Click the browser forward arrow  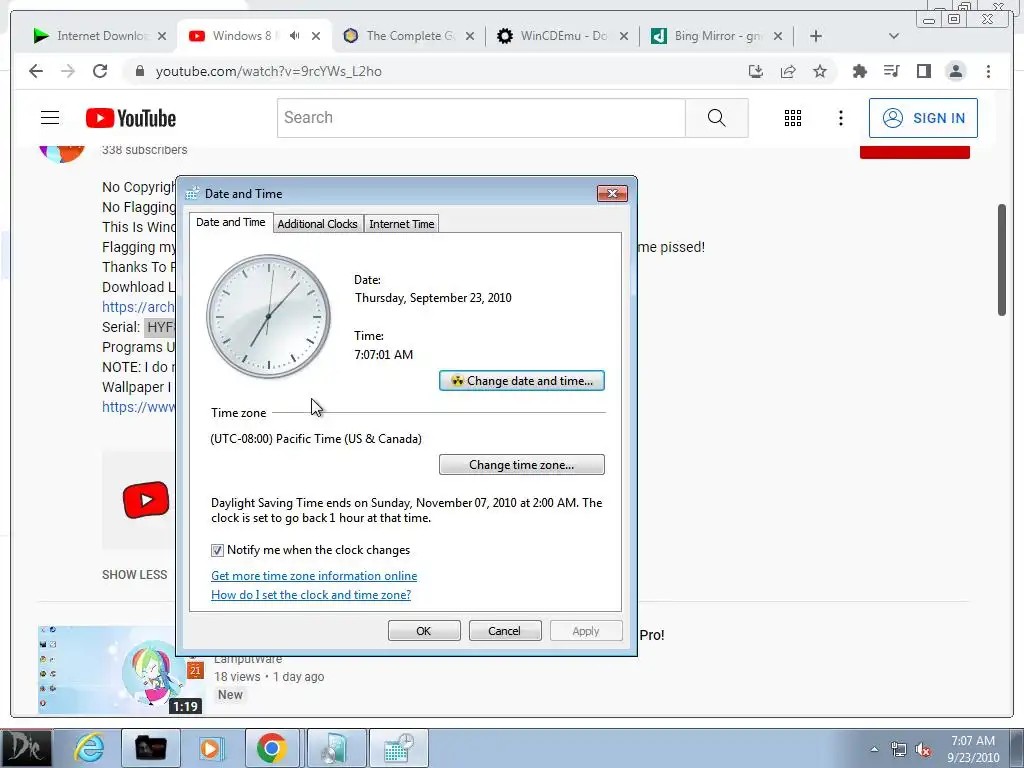[x=68, y=71]
